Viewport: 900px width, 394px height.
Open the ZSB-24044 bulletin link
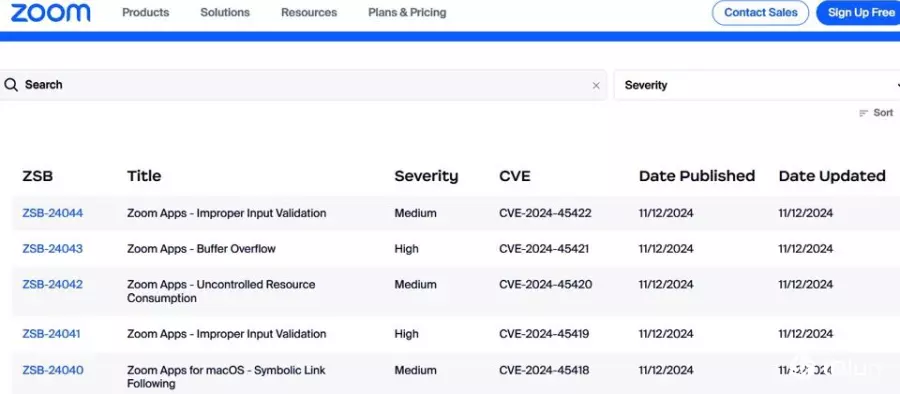pyautogui.click(x=53, y=213)
